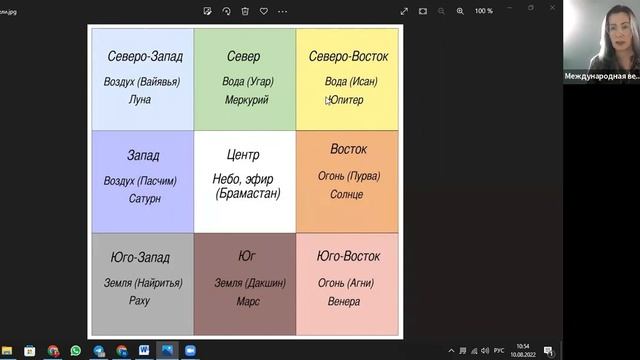Viewport: 640px width, 360px height.
Task: Open Microsoft Word from the taskbar
Action: [x=144, y=350]
